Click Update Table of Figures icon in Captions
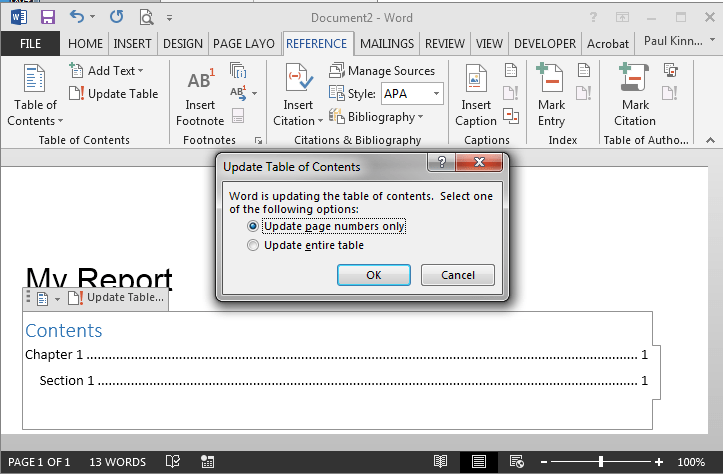Image resolution: width=723 pixels, height=474 pixels. point(510,93)
